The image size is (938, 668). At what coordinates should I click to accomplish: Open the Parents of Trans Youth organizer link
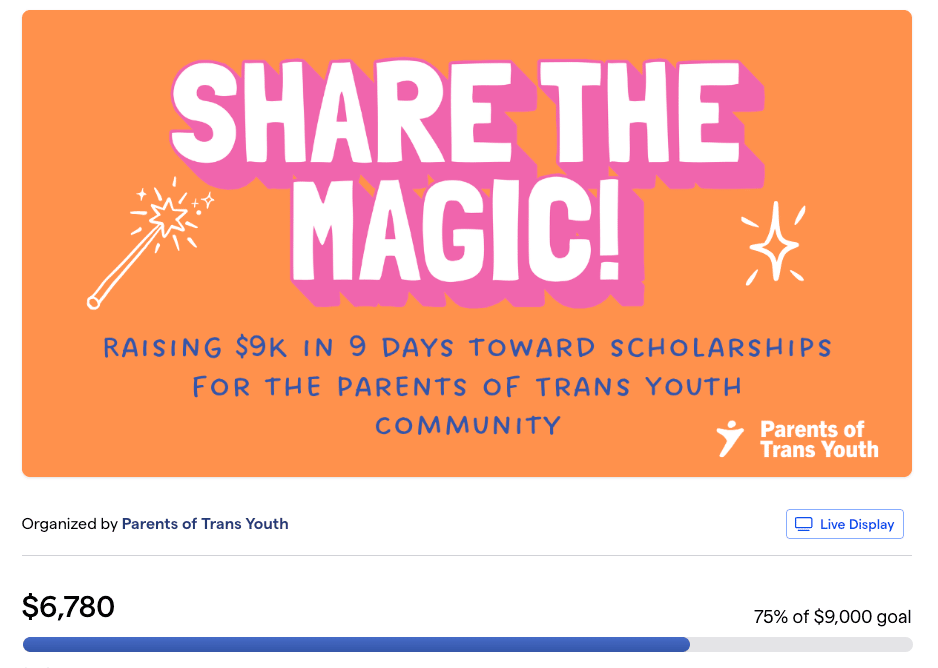point(205,523)
